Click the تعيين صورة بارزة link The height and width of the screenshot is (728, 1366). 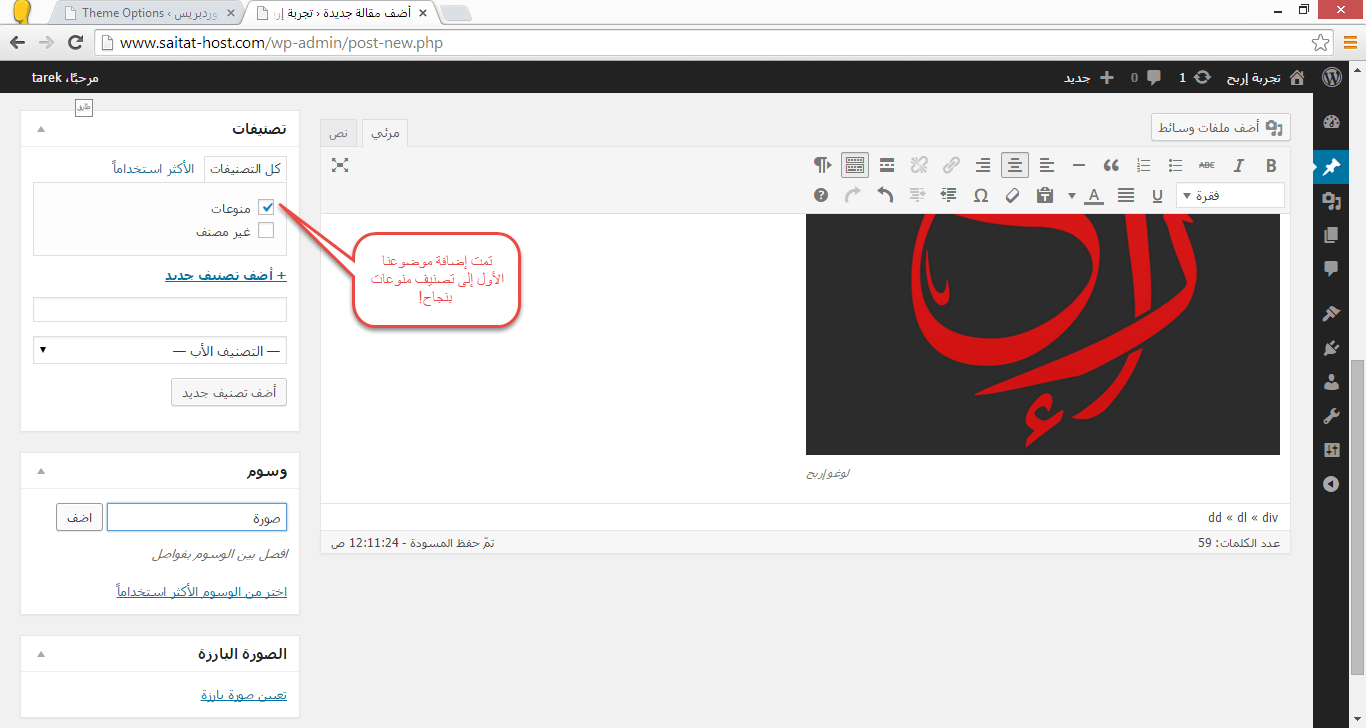(244, 695)
